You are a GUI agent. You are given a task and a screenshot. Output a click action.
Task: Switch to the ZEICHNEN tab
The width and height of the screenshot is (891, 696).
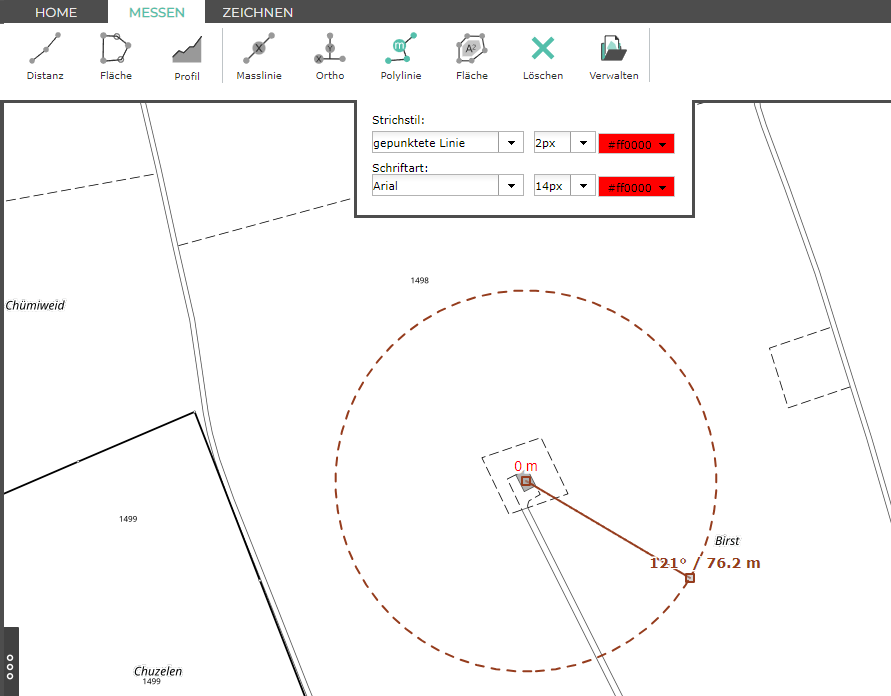point(257,12)
